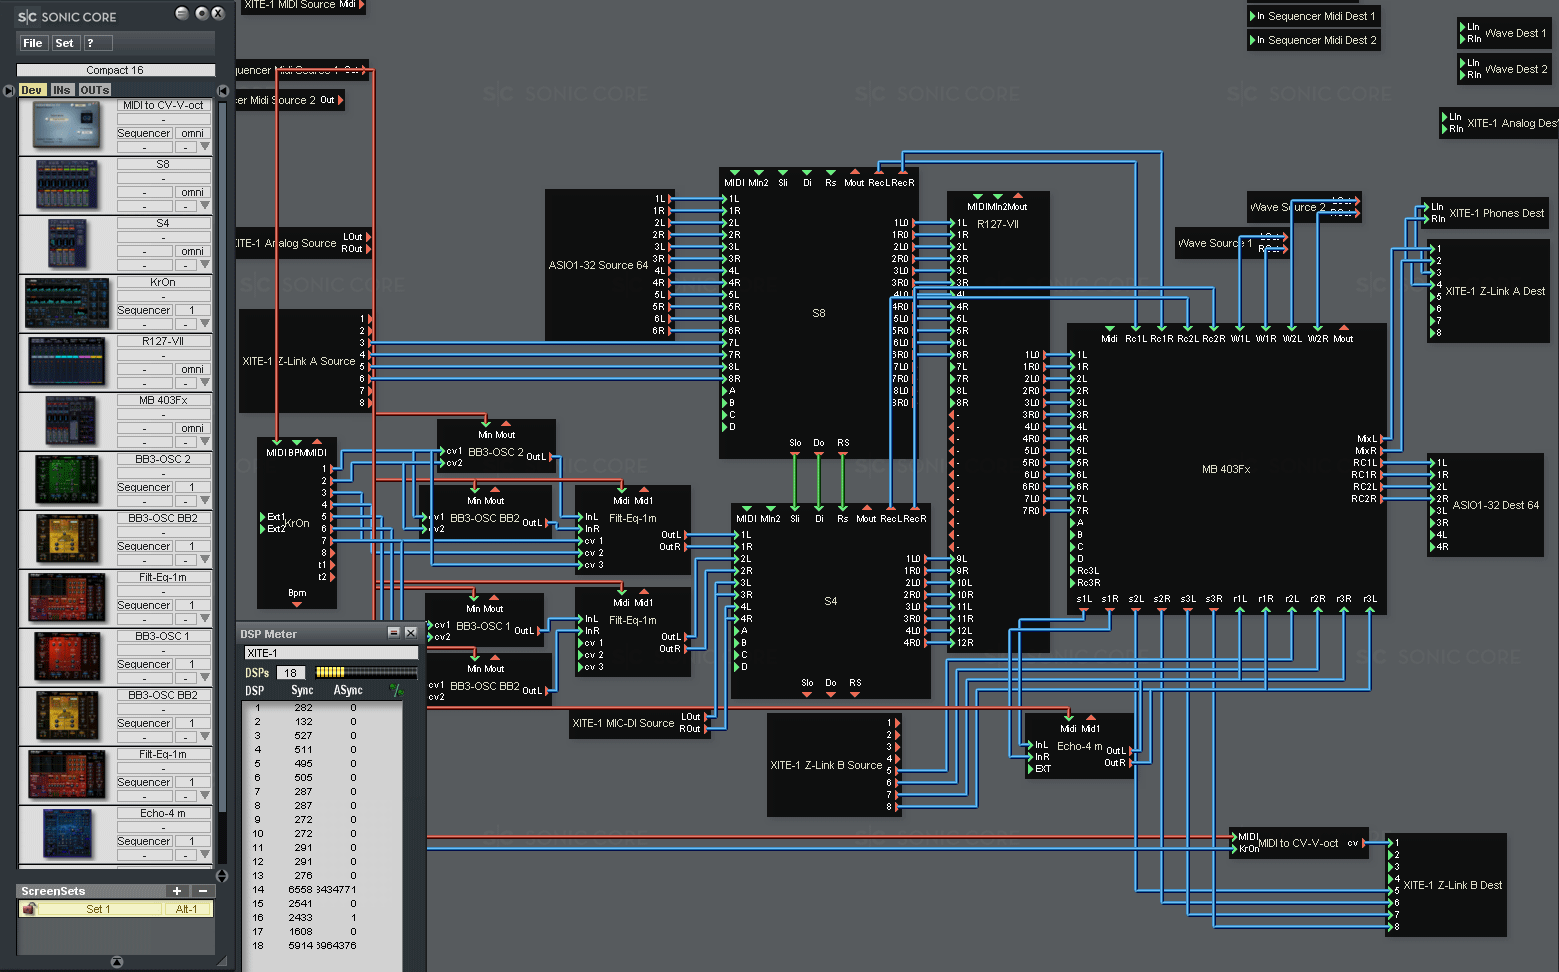Select the BB3-OSC 1 device thumbnail

tap(67, 657)
